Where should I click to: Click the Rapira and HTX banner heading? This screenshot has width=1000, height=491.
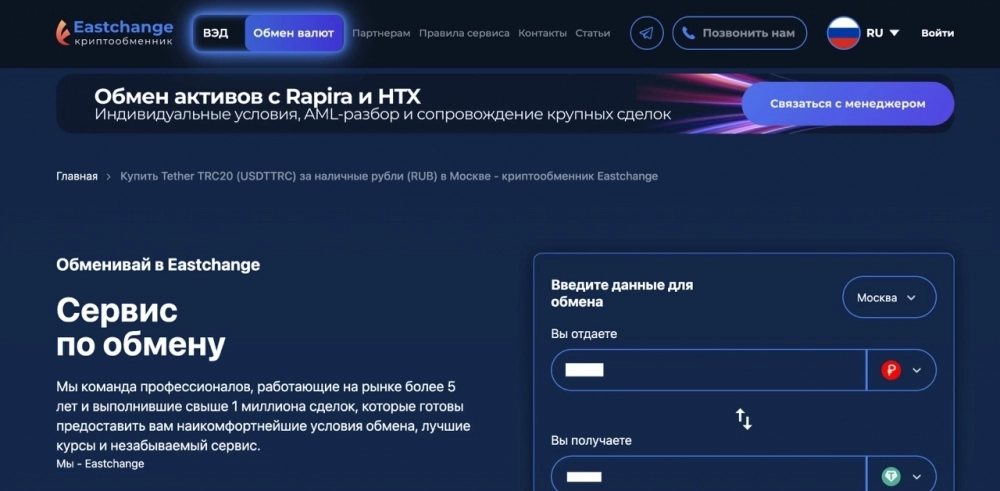point(257,97)
